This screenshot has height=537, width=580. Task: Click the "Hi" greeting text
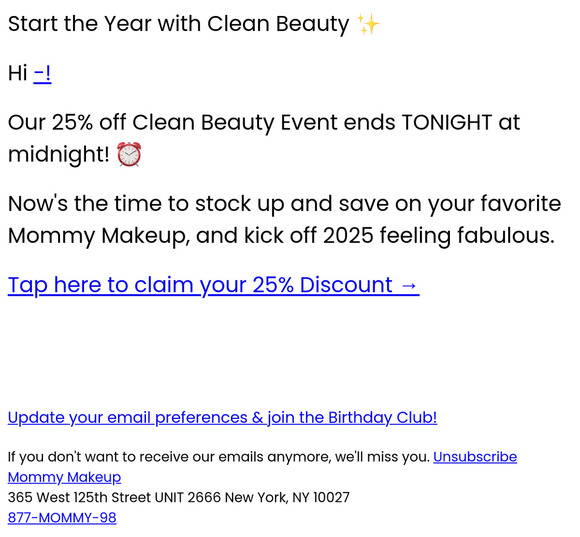tap(18, 73)
